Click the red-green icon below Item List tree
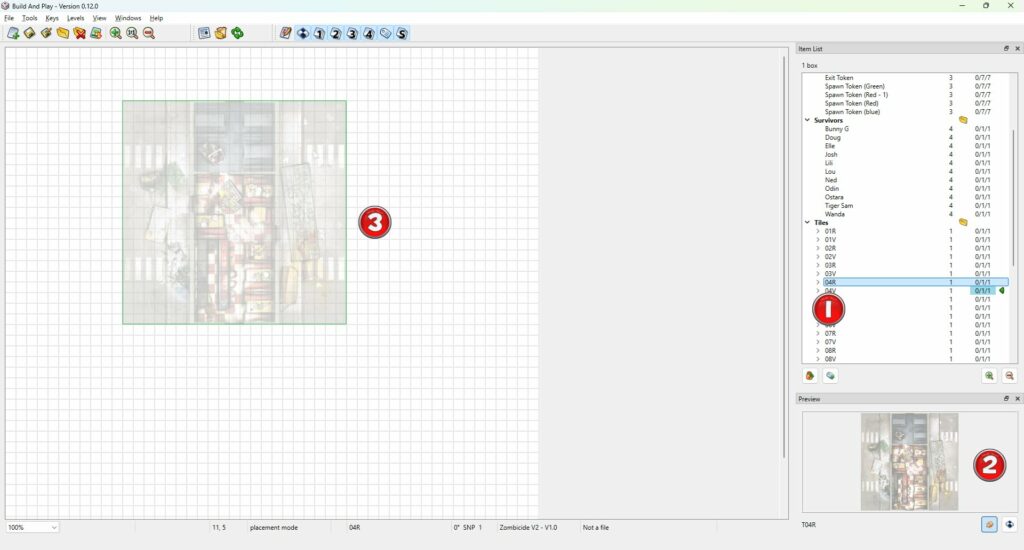Viewport: 1024px width, 550px height. pos(810,376)
